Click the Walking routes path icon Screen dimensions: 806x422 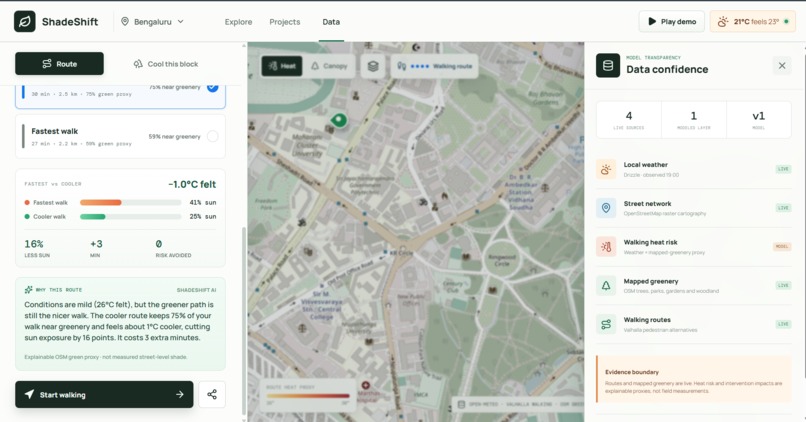[606, 324]
